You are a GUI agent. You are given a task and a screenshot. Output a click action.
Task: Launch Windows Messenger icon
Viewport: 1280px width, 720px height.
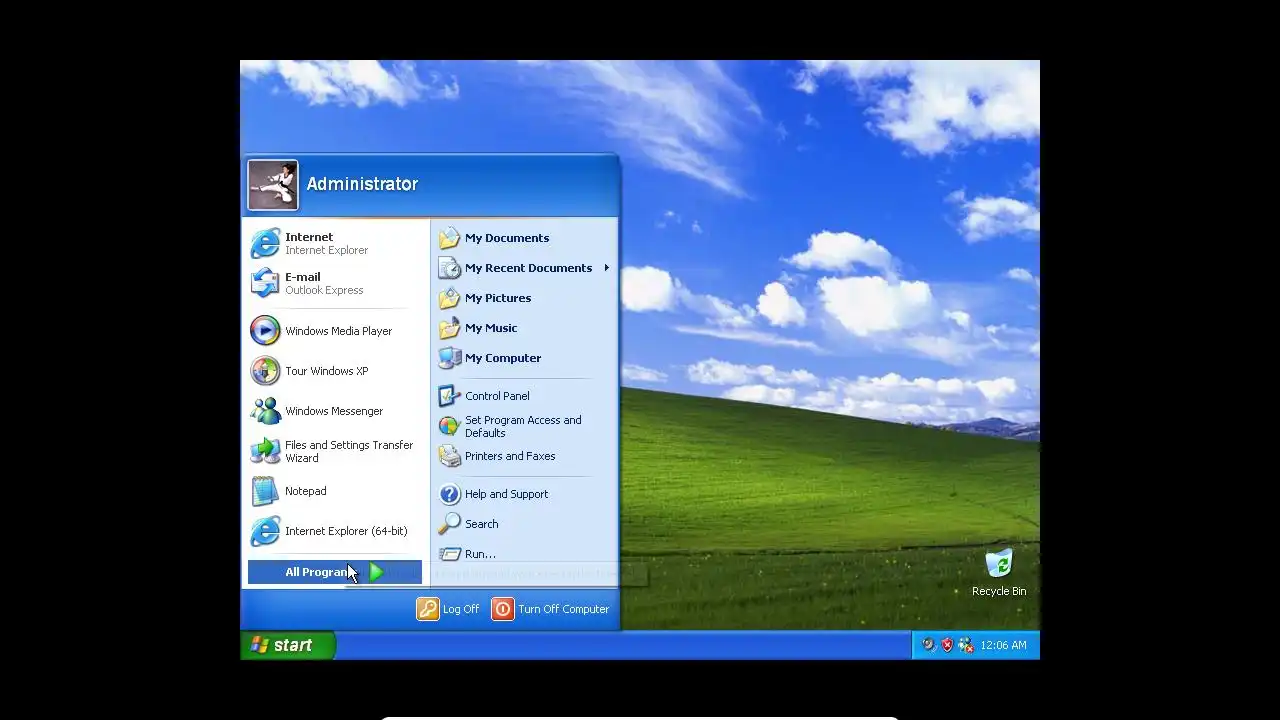[x=265, y=411]
